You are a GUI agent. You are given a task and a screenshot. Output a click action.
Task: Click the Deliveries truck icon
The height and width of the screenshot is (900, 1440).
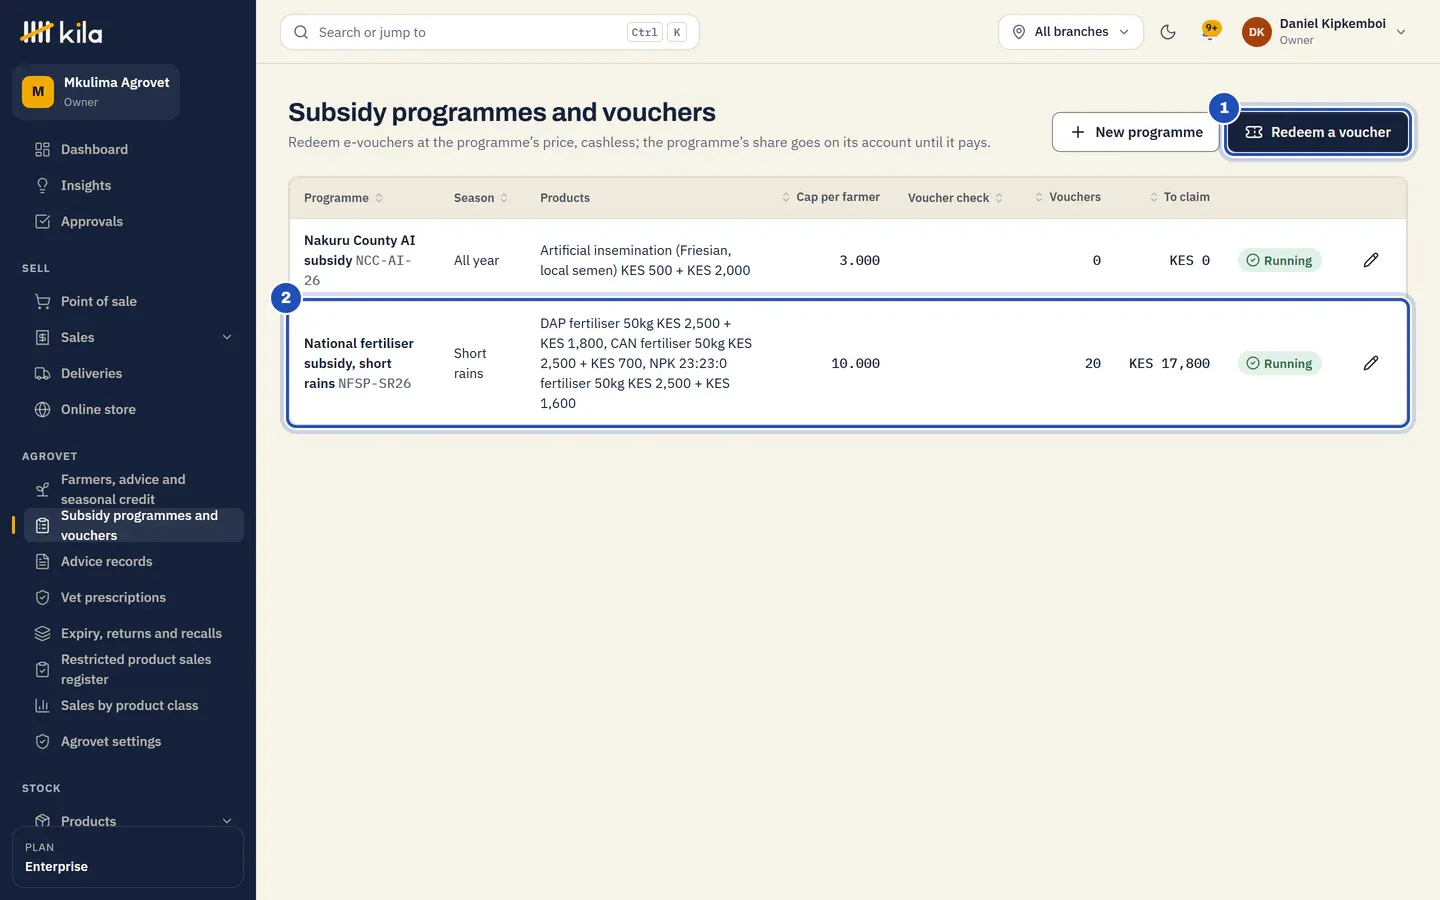click(42, 373)
